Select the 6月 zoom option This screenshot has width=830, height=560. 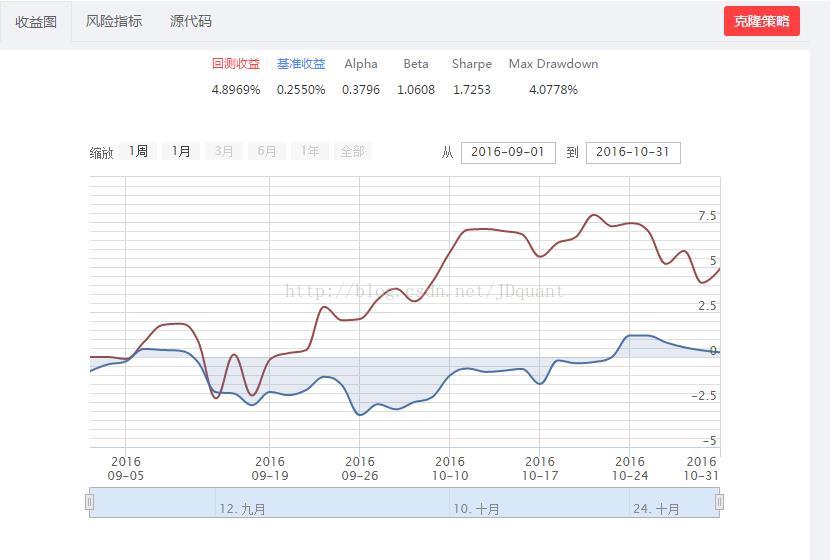pos(267,151)
